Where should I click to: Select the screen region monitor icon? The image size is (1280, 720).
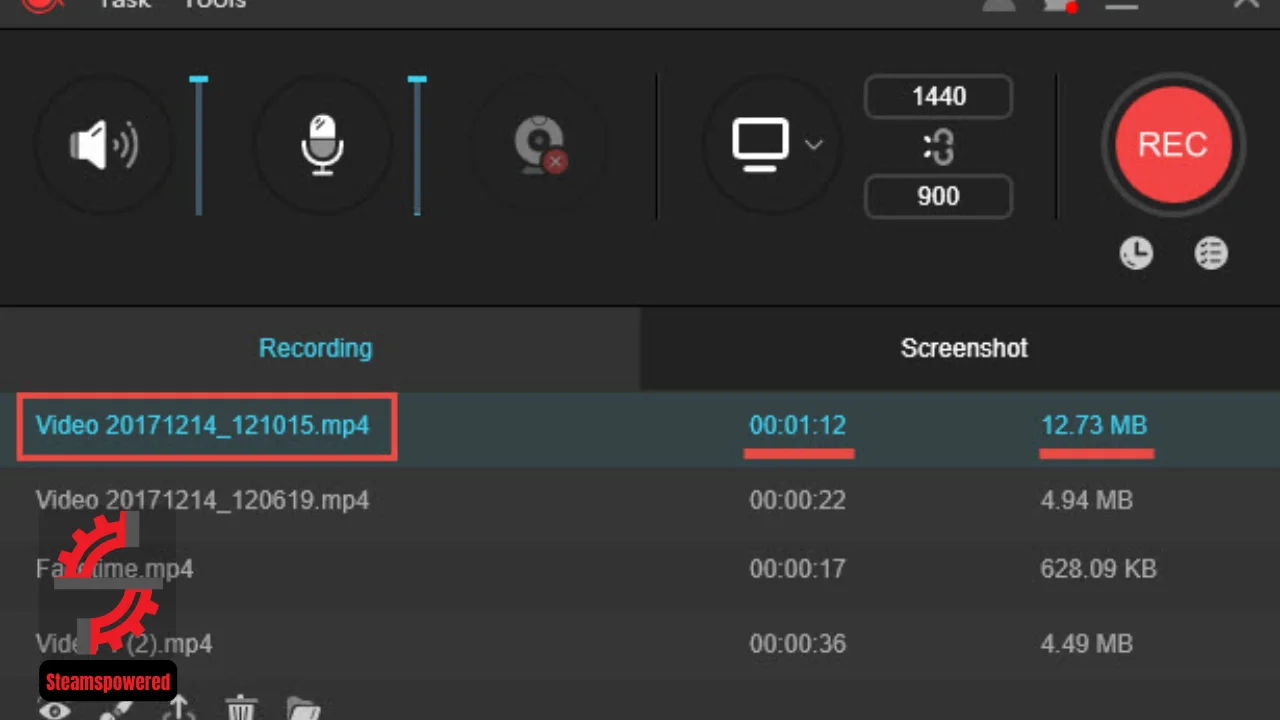tap(760, 143)
